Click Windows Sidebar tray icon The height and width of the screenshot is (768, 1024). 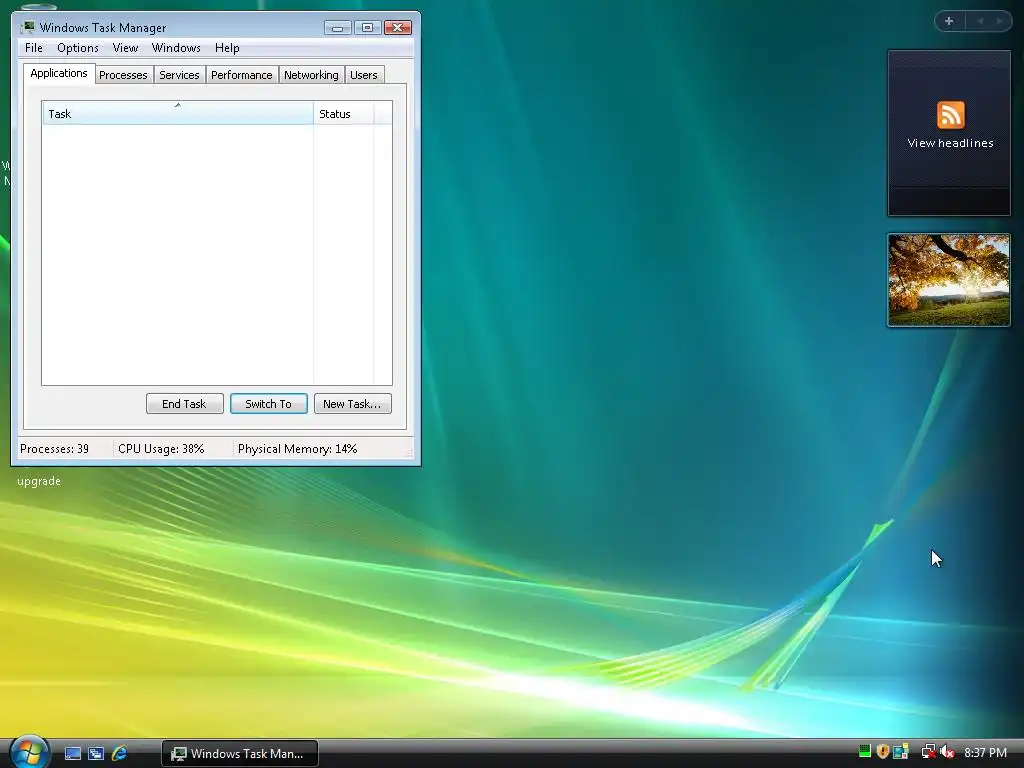point(901,752)
